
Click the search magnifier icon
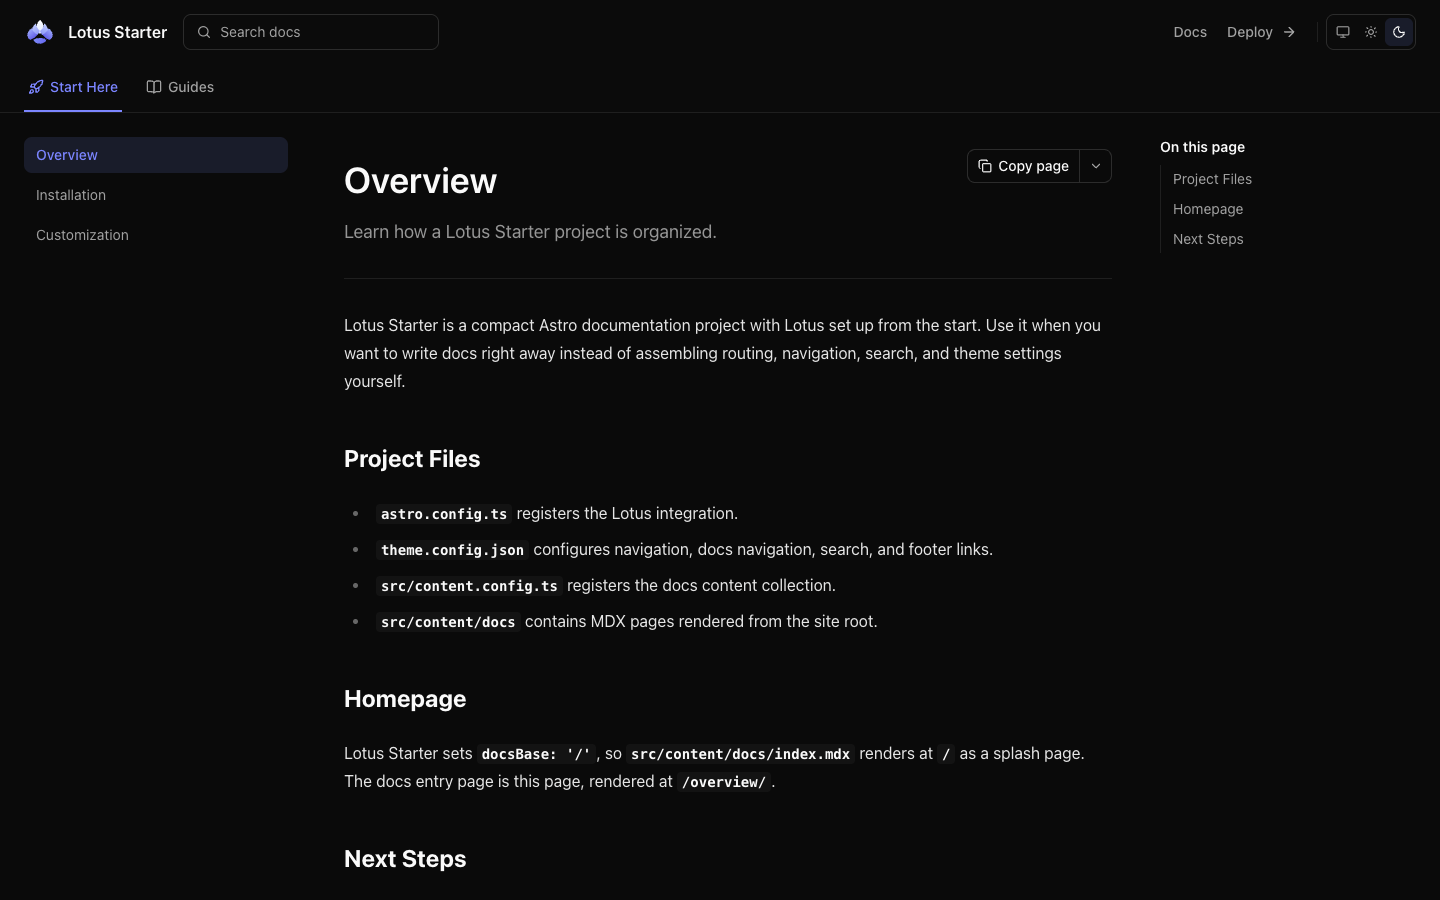(204, 32)
